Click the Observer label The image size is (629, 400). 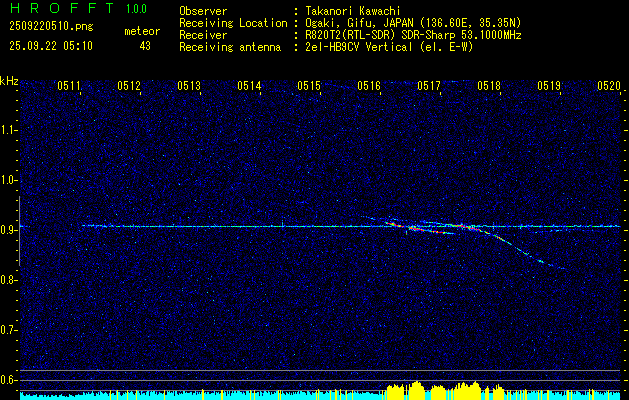coord(203,11)
